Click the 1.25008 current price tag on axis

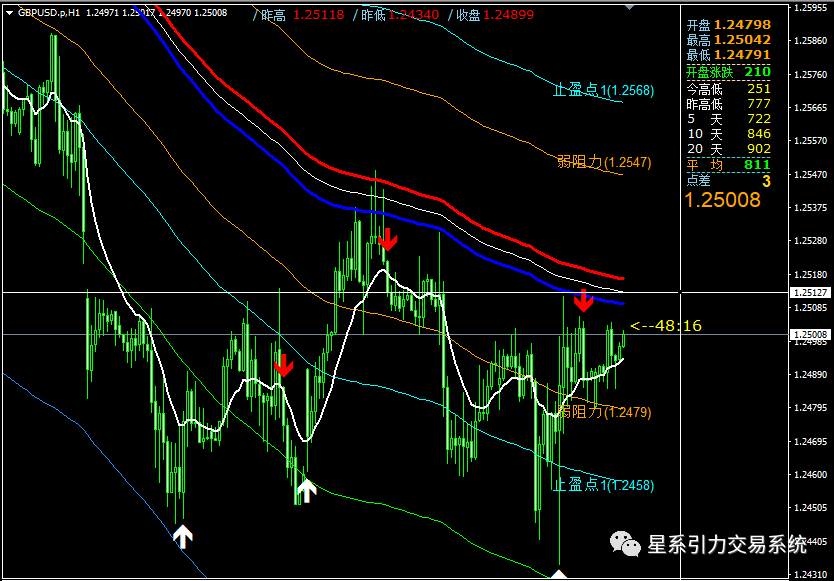tap(812, 335)
